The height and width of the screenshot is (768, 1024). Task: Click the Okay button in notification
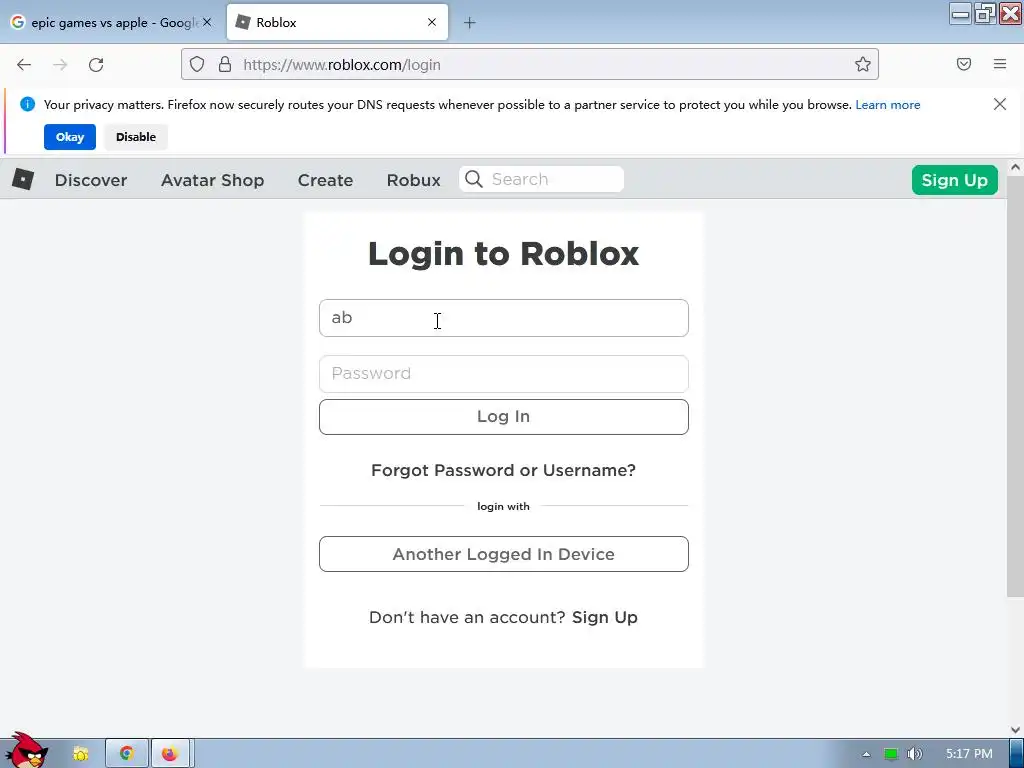(x=70, y=136)
